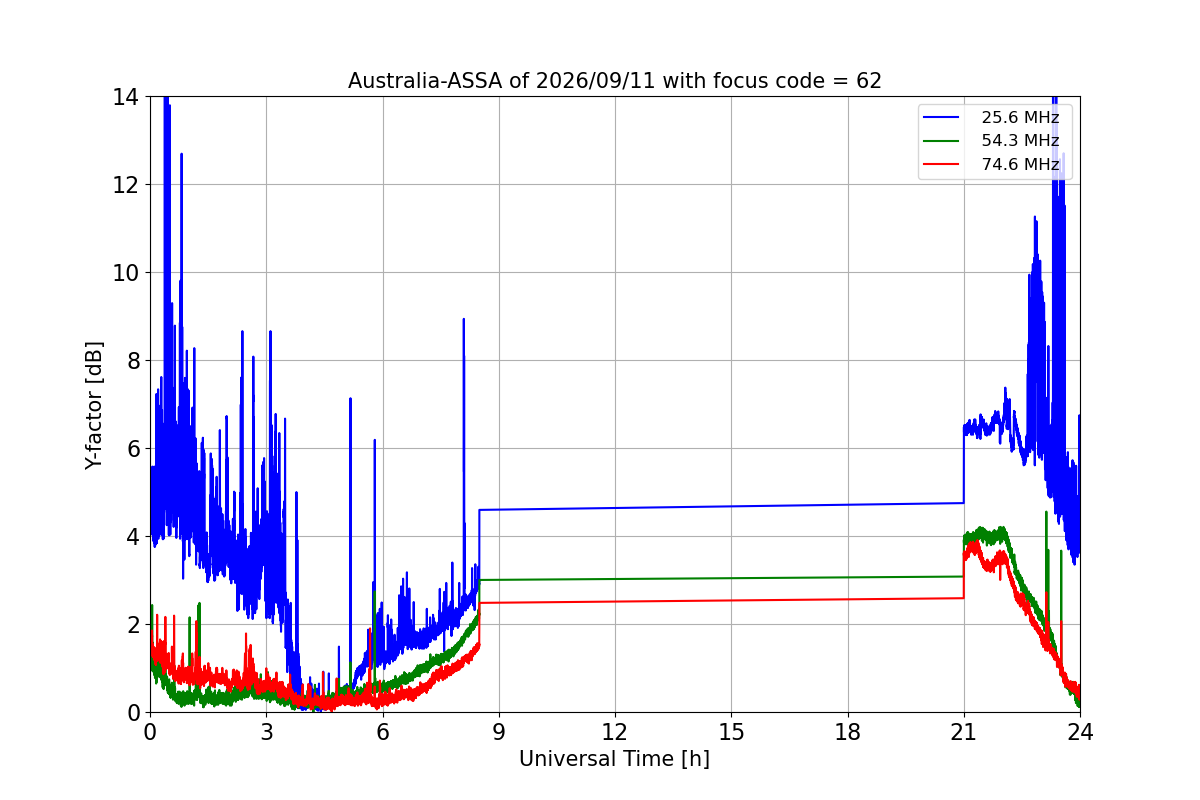The height and width of the screenshot is (800, 1200).
Task: Click the x-axis tick label 15
Action: 731,732
